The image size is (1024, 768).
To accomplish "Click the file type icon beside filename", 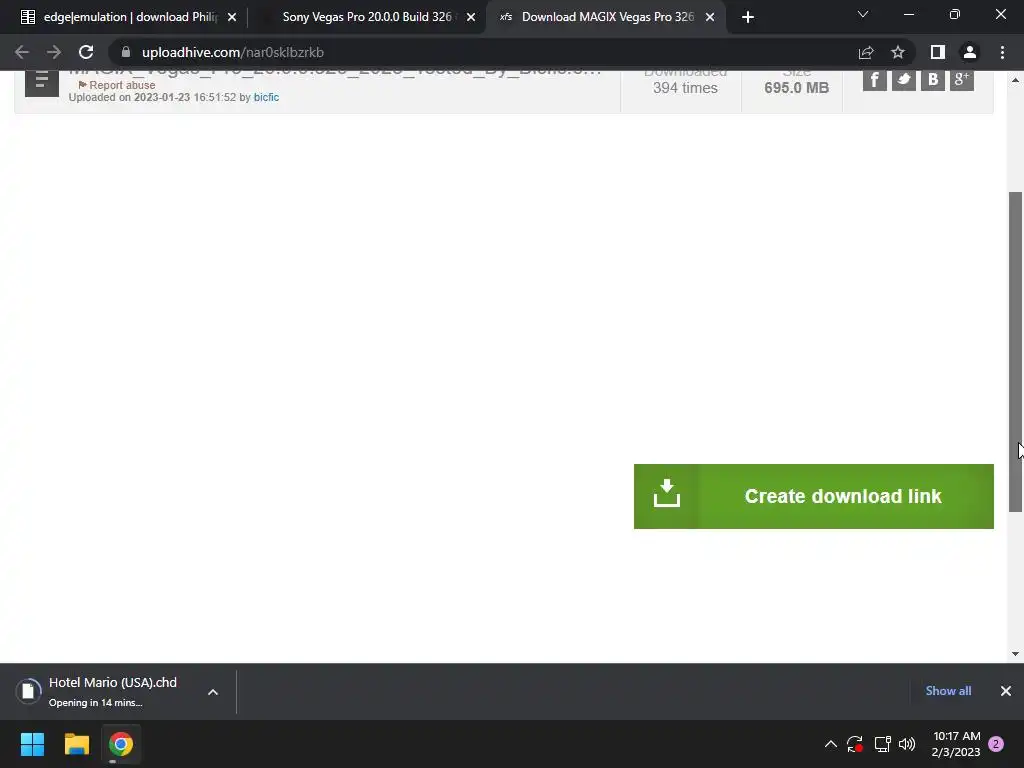I will point(42,82).
